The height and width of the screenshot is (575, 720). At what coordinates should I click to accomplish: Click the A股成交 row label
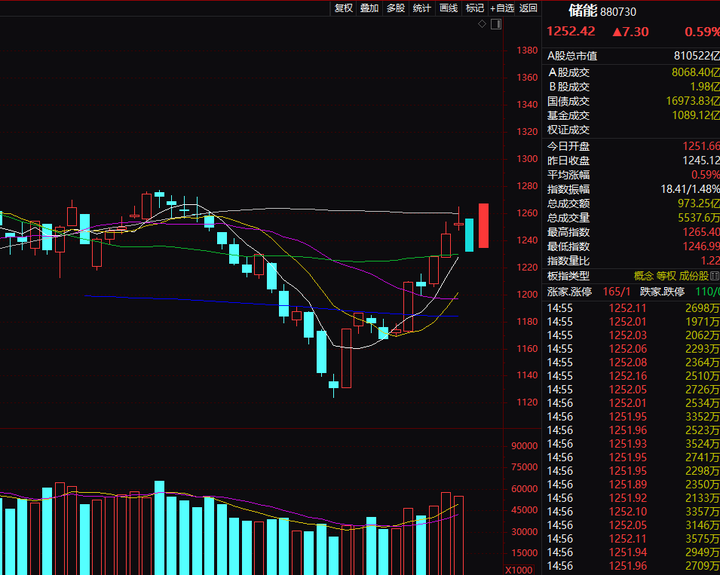pos(568,73)
